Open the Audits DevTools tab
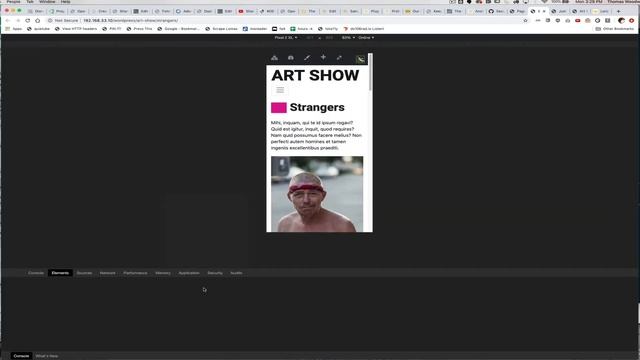Viewport: 640px width, 360px height. 236,273
